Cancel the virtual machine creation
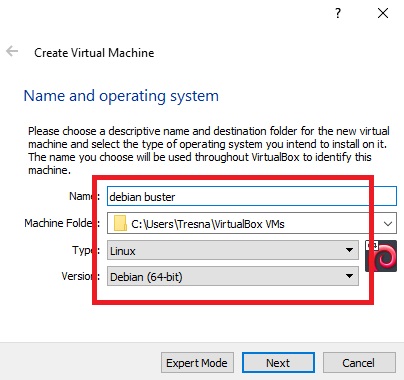404x380 pixels. [359, 363]
